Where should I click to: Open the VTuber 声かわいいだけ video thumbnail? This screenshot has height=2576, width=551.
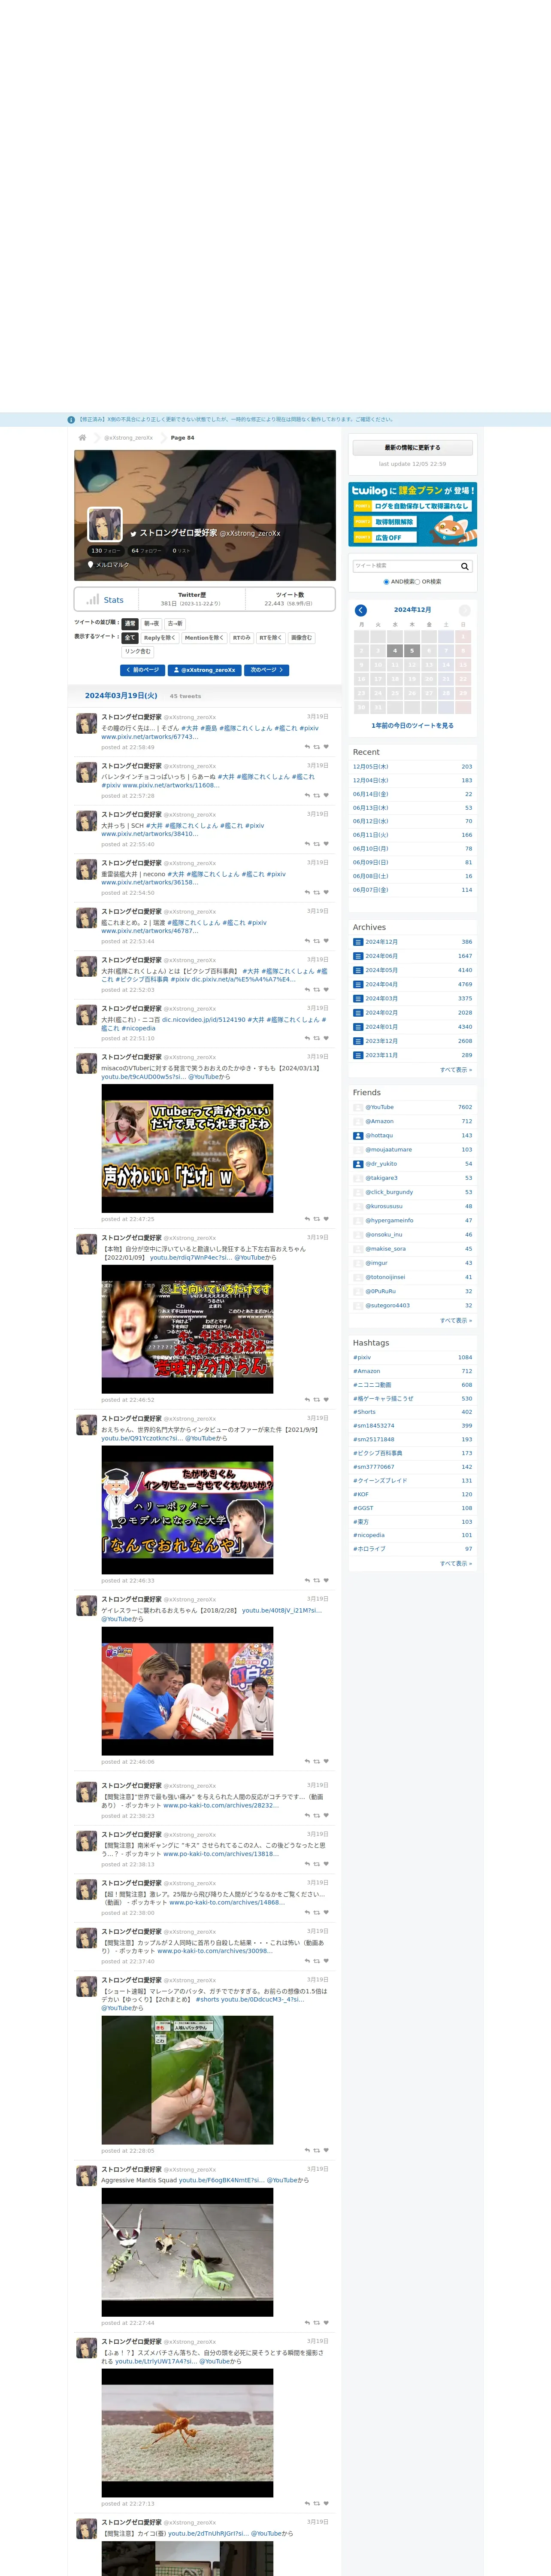tap(187, 1148)
